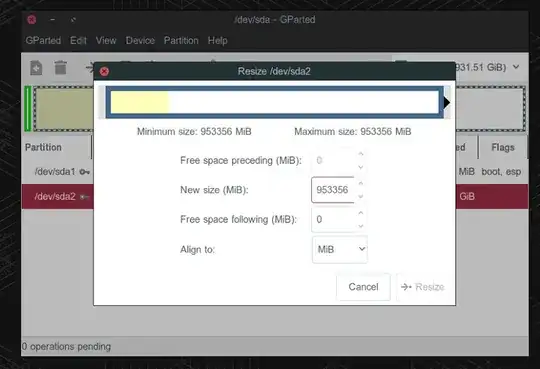Increase the New size value

(361, 183)
